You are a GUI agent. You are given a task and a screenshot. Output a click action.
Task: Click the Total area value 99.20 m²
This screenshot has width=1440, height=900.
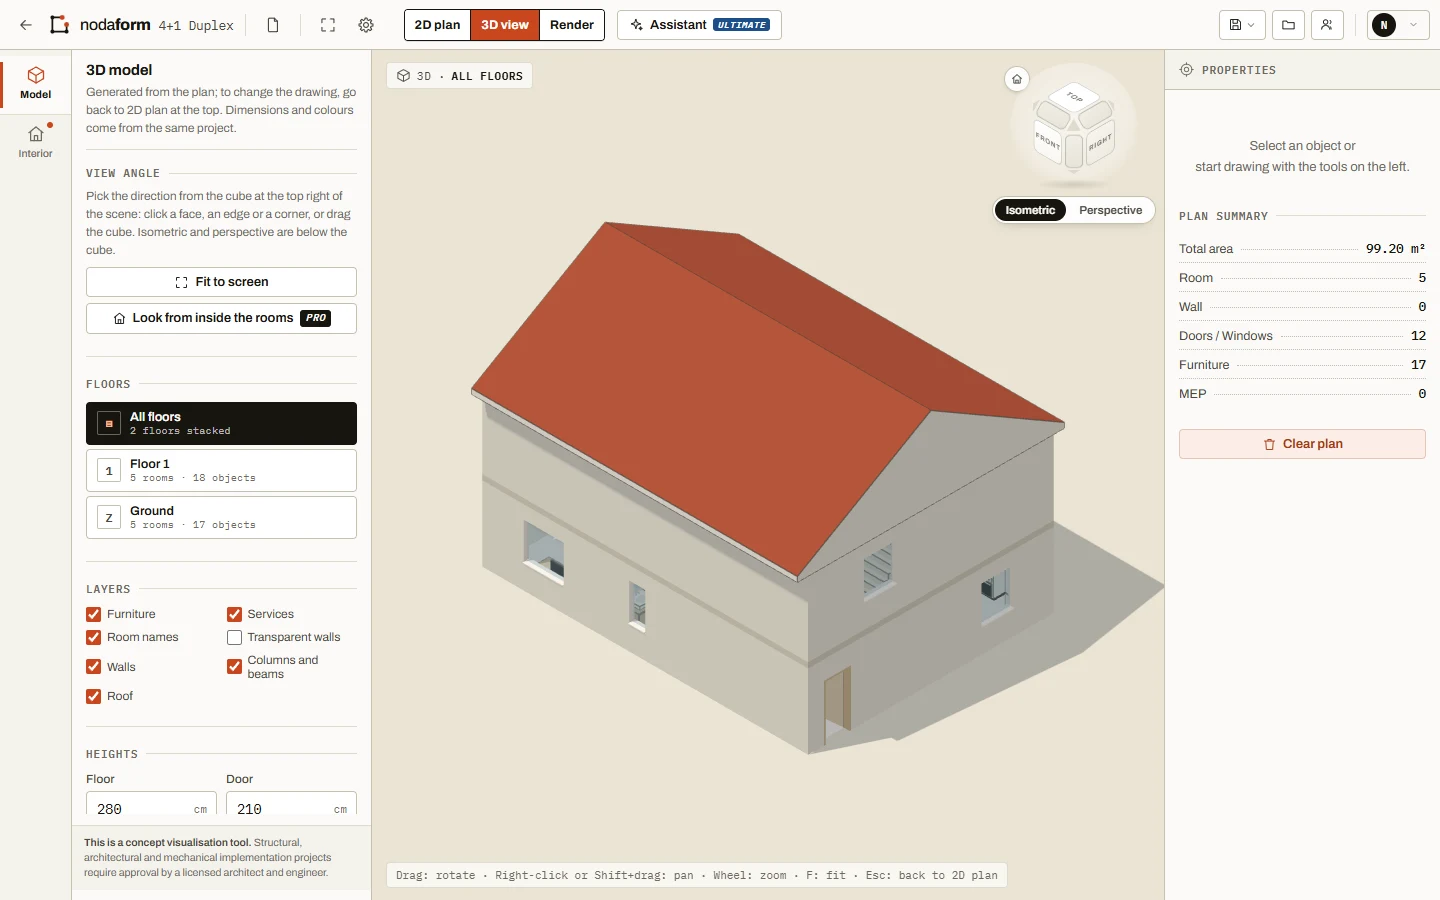1395,249
